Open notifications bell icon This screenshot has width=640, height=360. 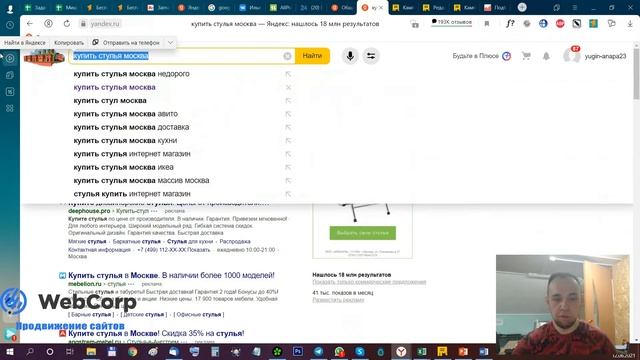click(546, 56)
